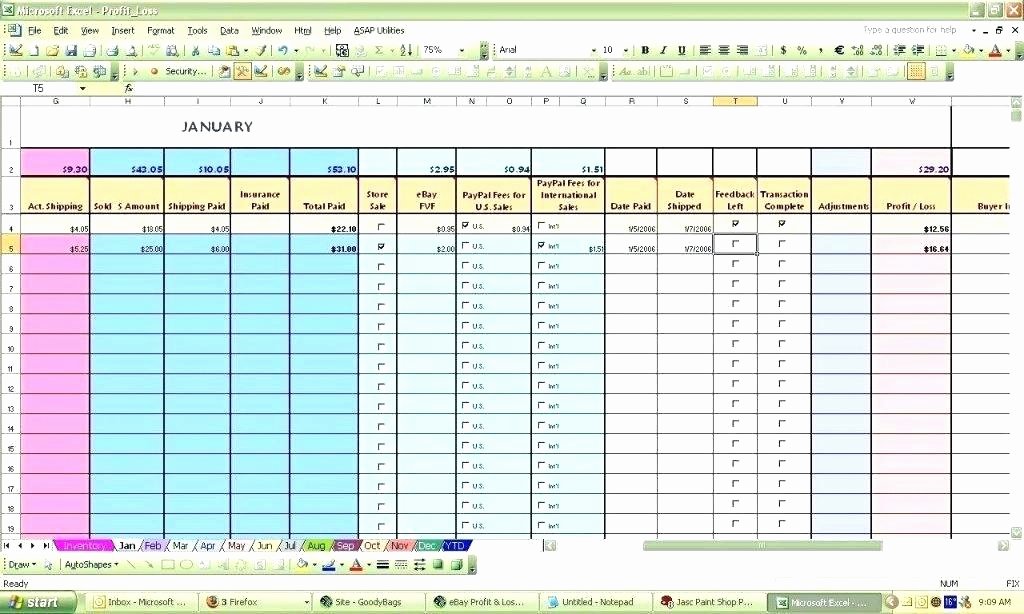Open the ASAP Utilities menu

coord(379,31)
